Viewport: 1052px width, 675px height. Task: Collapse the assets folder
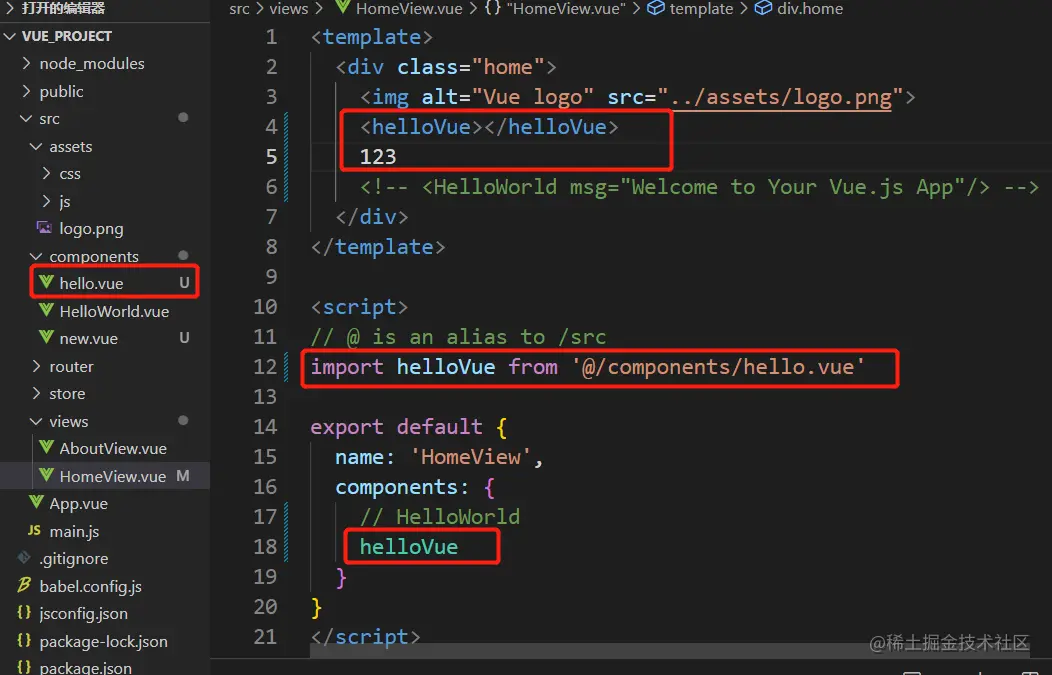tap(36, 146)
